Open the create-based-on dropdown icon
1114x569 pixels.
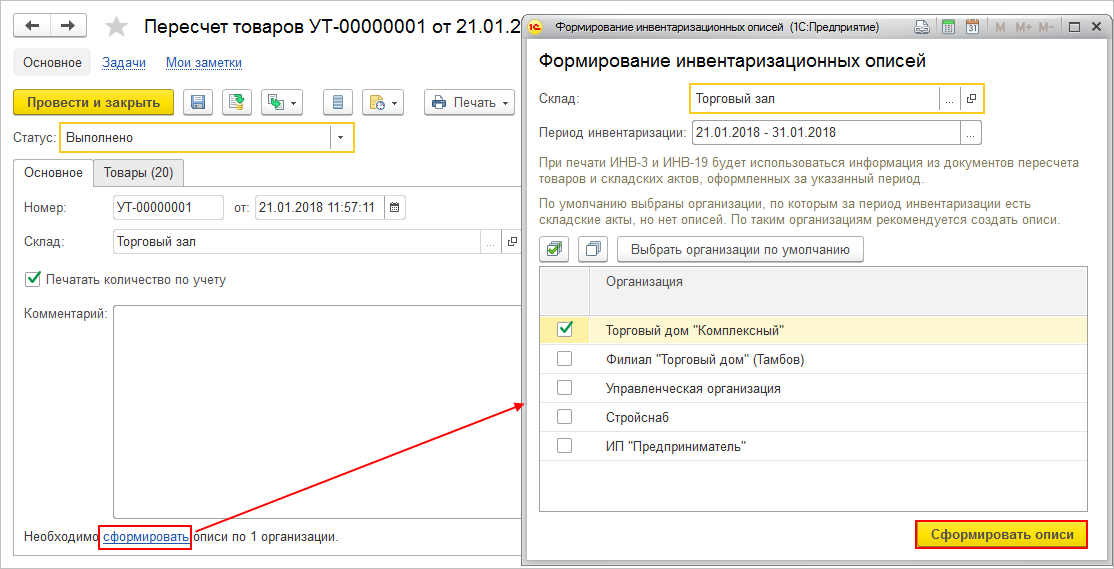282,102
